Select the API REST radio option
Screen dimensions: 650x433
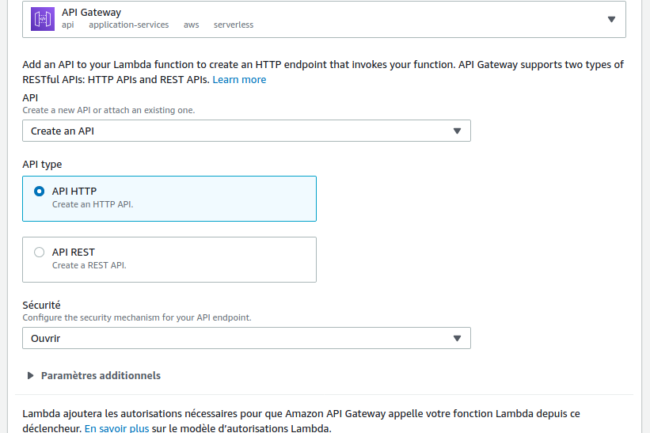pyautogui.click(x=39, y=252)
